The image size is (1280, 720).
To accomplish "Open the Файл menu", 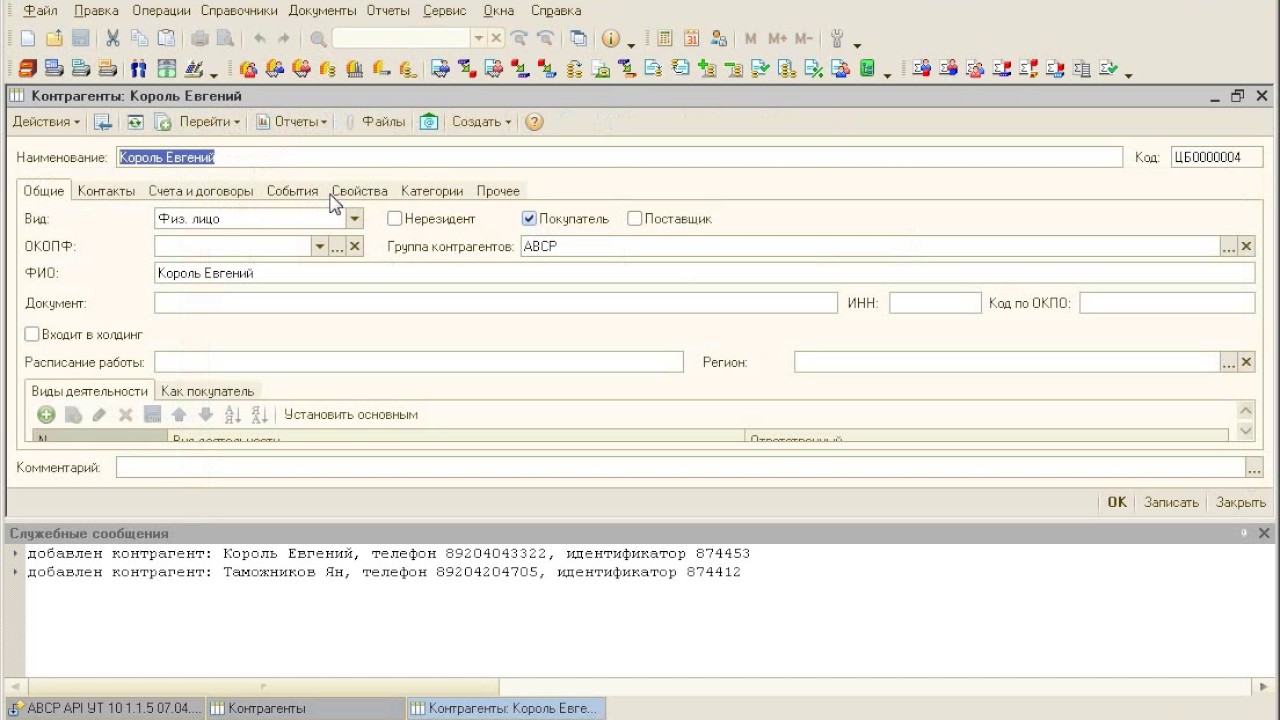I will 40,11.
